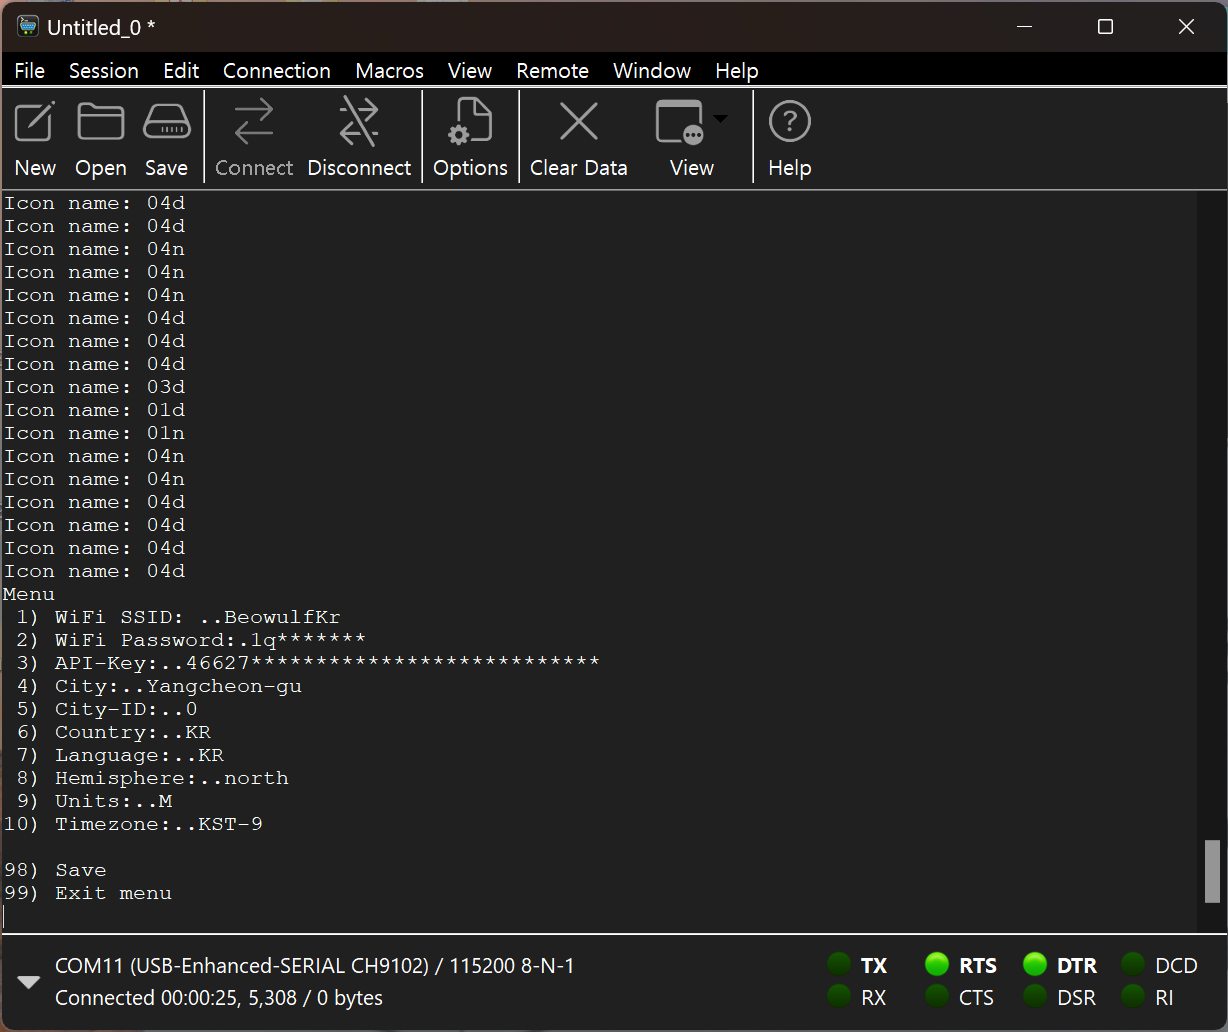1228x1032 pixels.
Task: Toggle the TX indicator light
Action: tap(838, 965)
